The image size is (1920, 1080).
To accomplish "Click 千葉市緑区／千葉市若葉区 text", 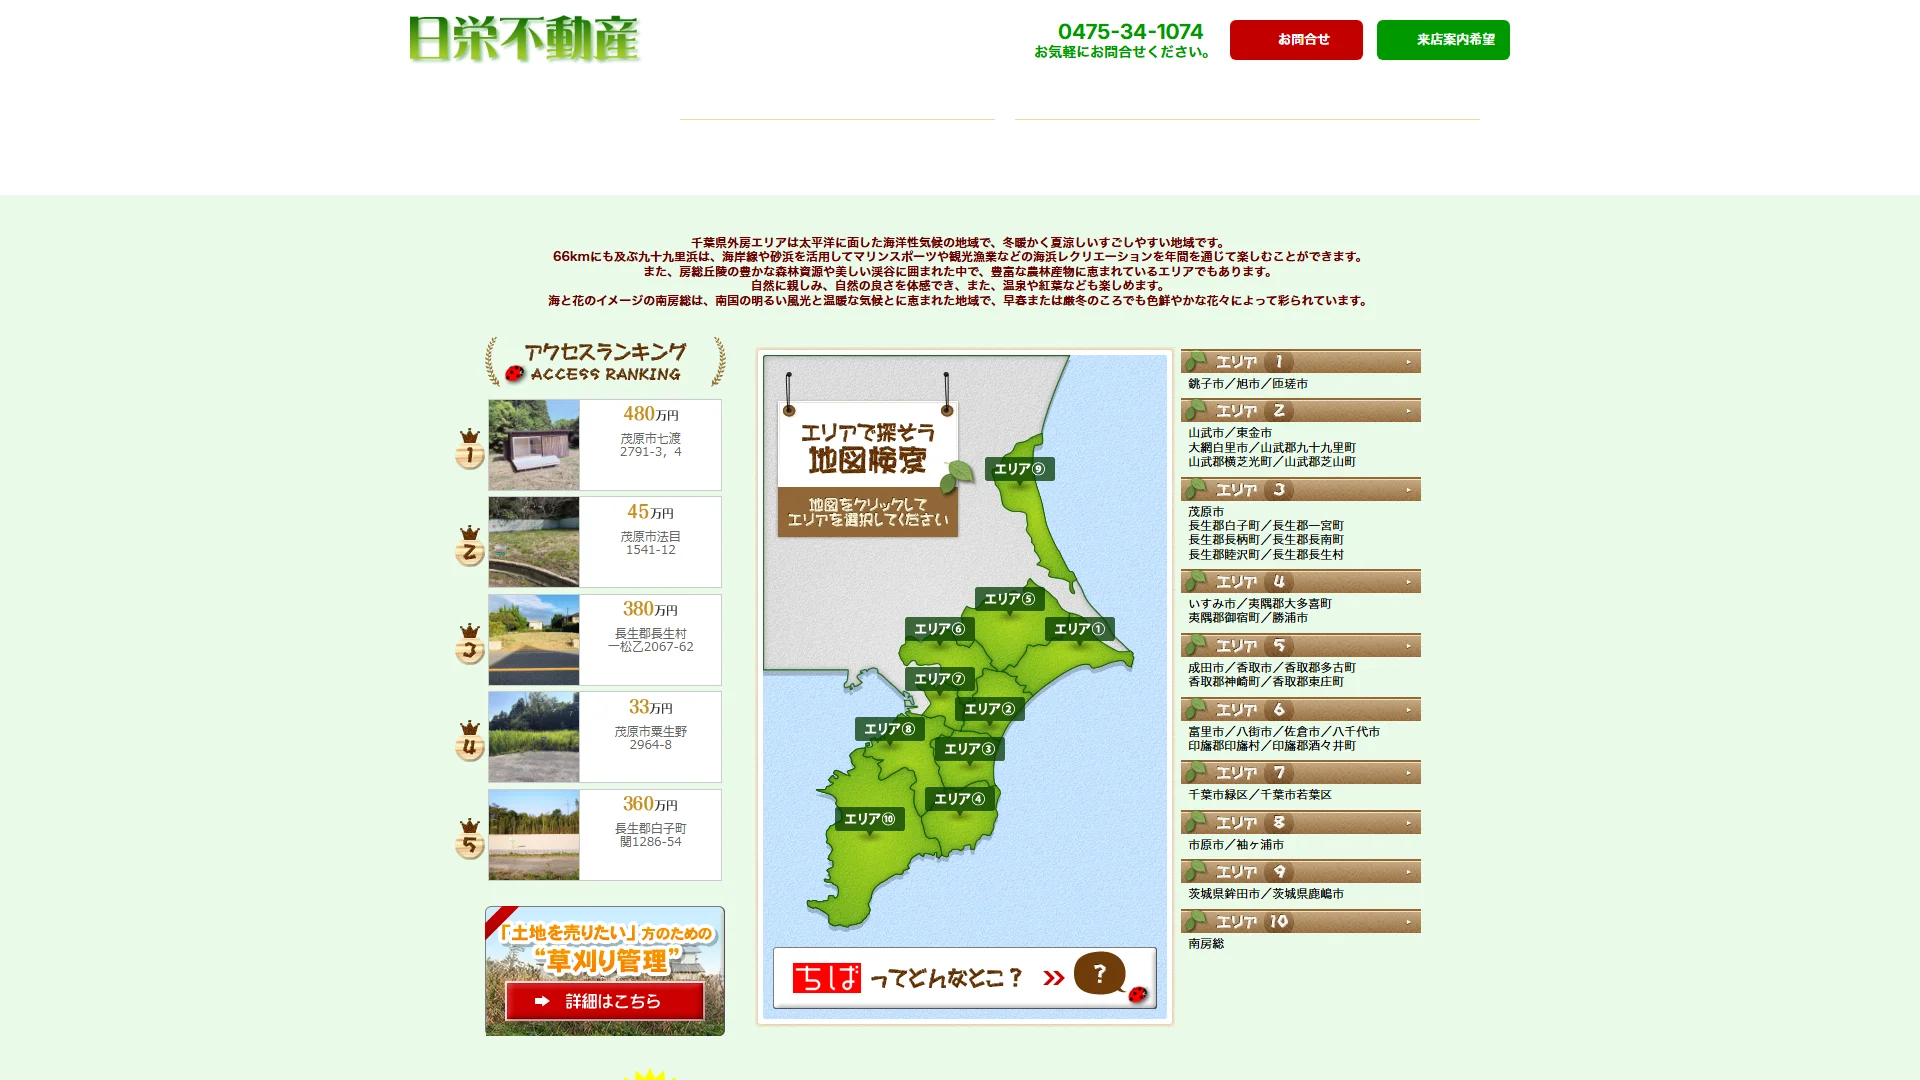I will tap(1260, 795).
